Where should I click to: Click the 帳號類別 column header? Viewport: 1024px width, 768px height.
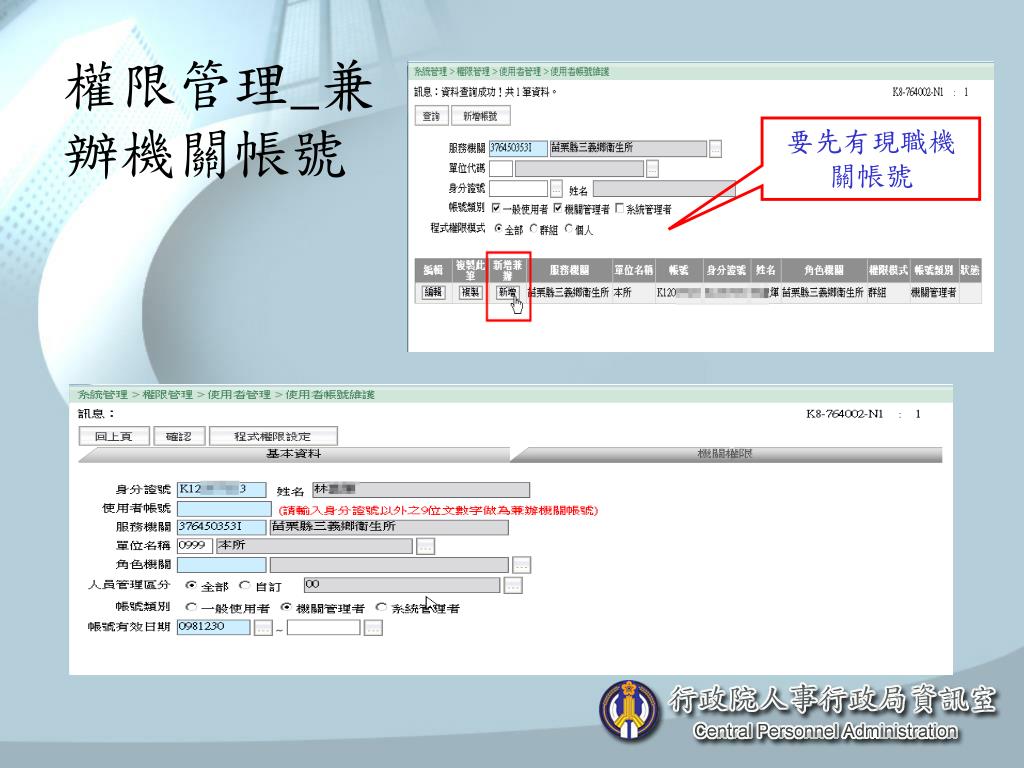(x=933, y=270)
